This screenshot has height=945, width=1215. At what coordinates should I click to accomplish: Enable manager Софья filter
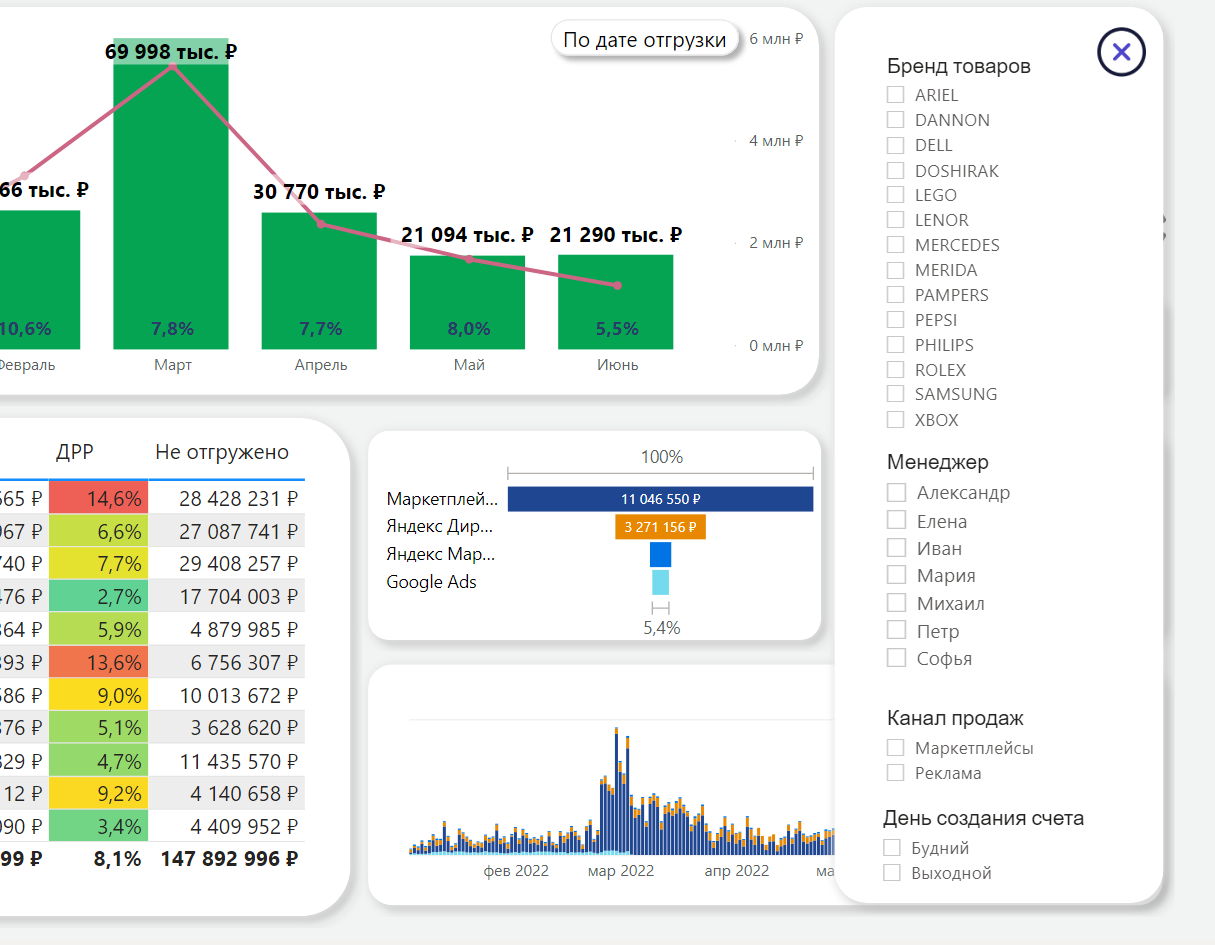897,658
